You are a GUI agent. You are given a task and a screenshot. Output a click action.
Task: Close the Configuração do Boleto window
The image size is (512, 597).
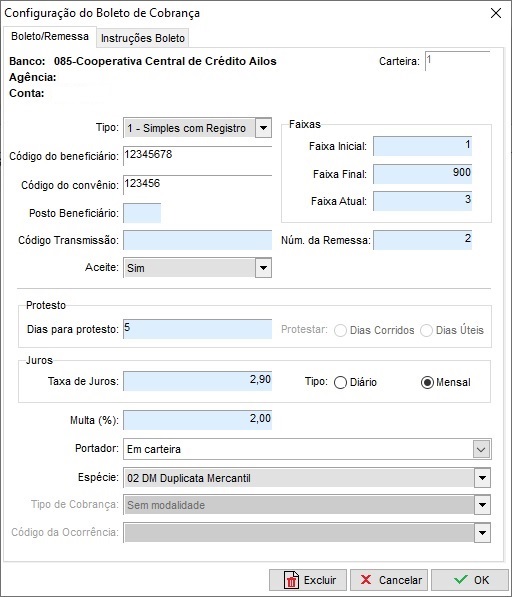pos(496,13)
